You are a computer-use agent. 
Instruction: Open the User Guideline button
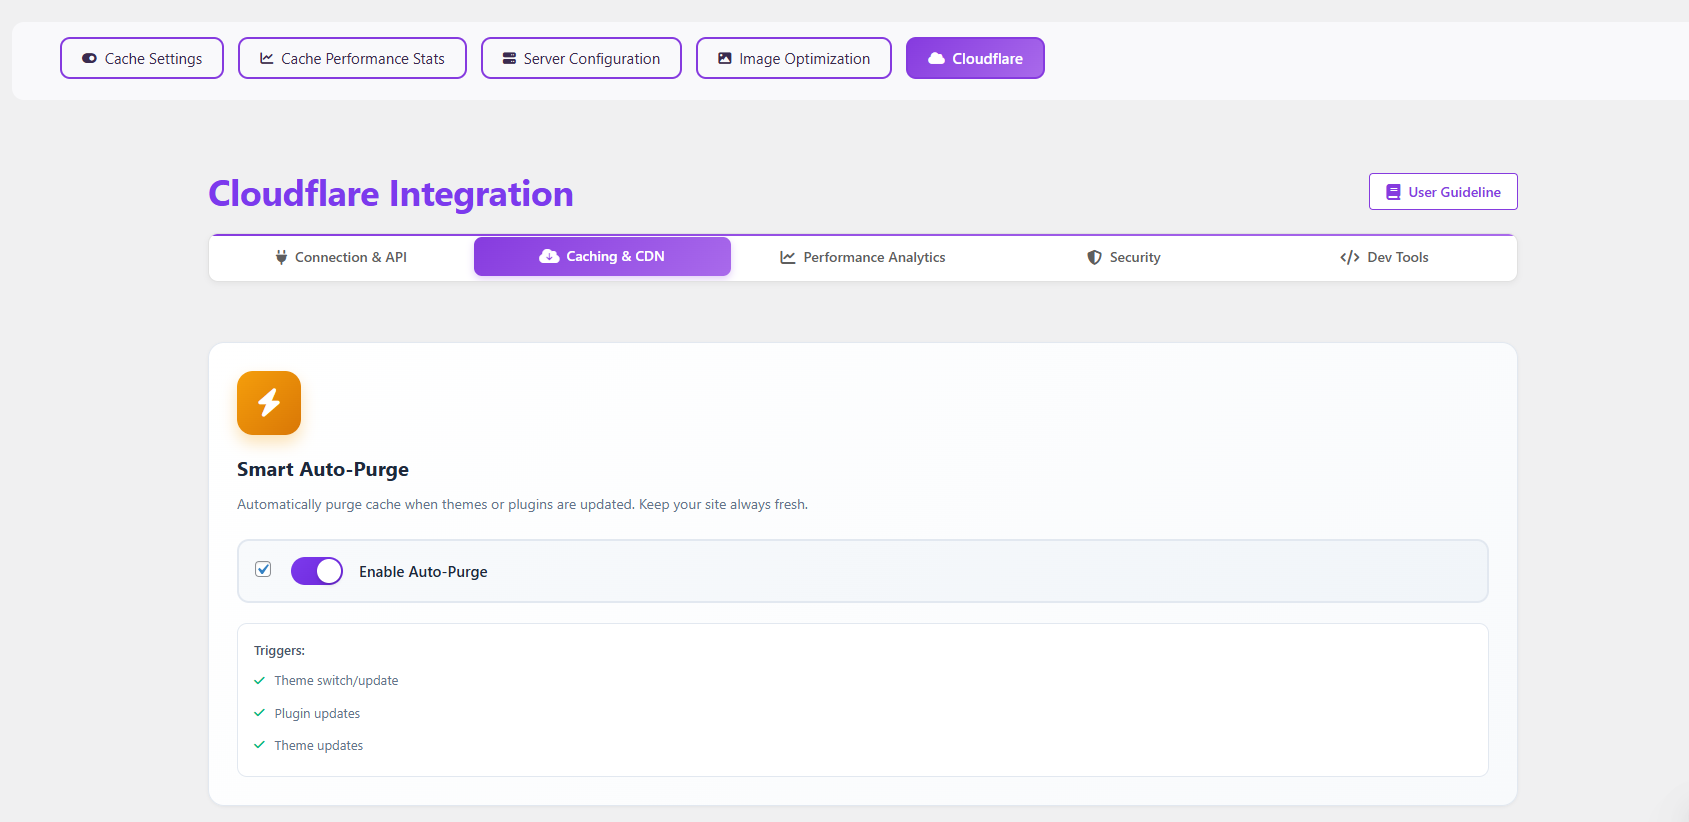click(x=1443, y=192)
